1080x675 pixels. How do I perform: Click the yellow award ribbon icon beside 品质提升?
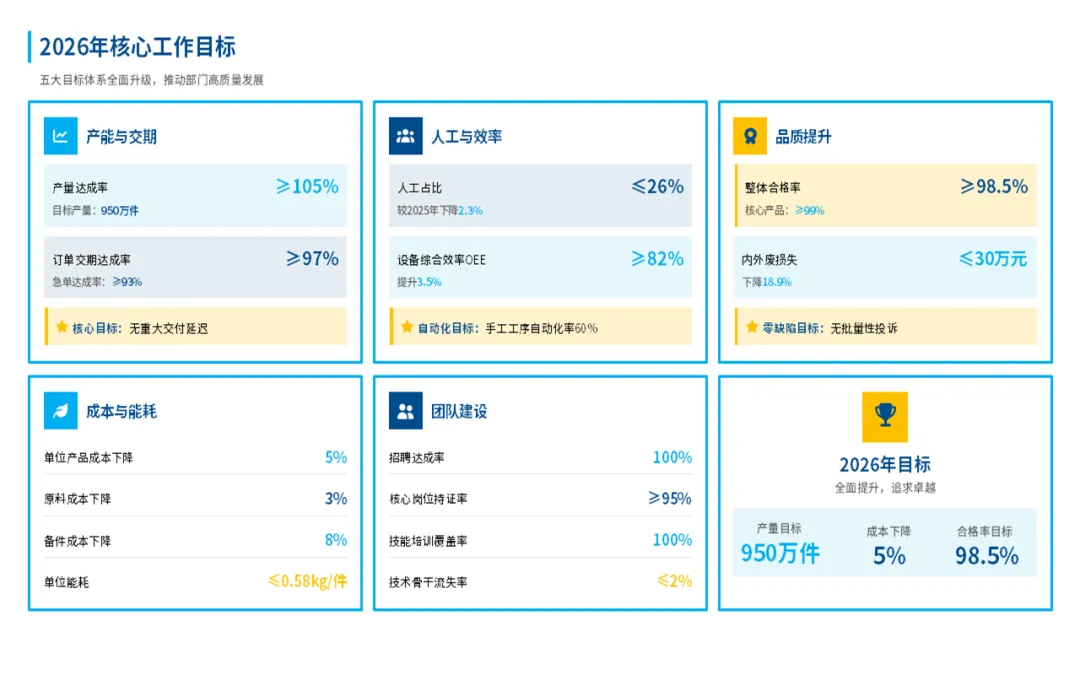click(x=750, y=136)
